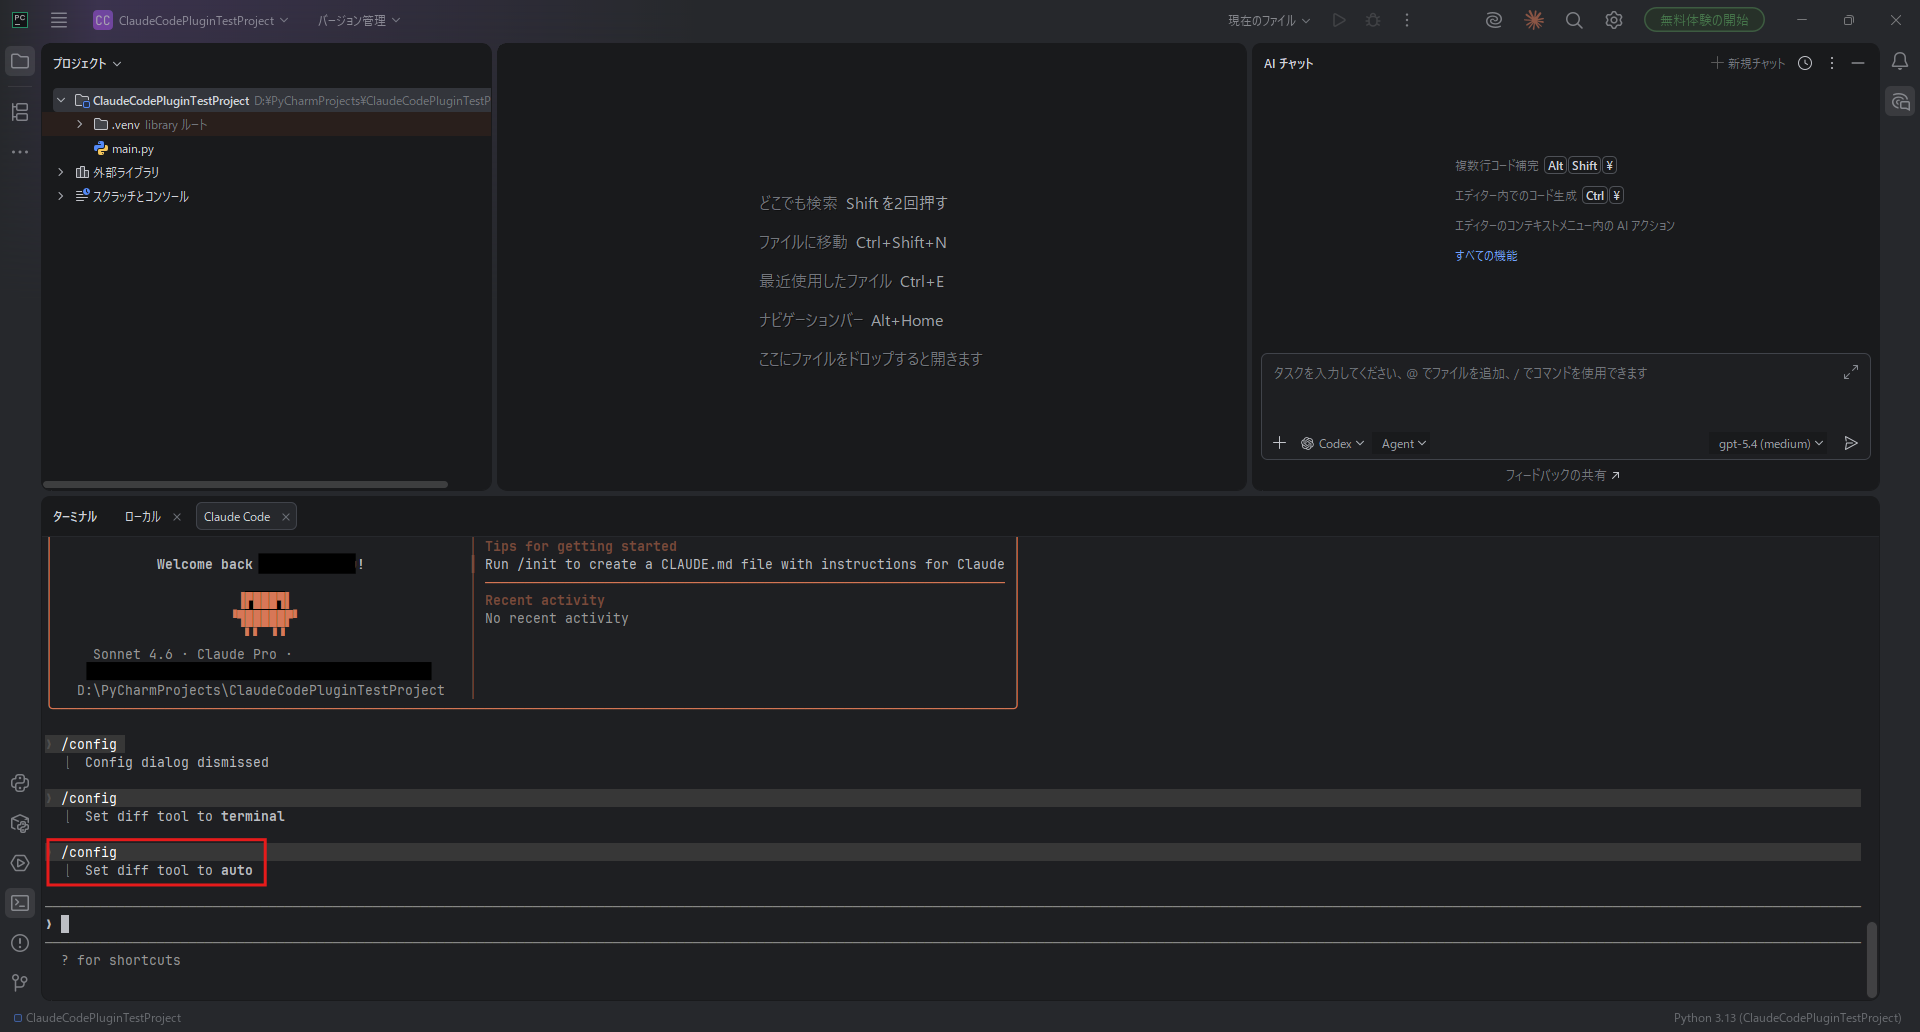The width and height of the screenshot is (1920, 1032).
Task: Expand the .venv folder node
Action: (80, 125)
